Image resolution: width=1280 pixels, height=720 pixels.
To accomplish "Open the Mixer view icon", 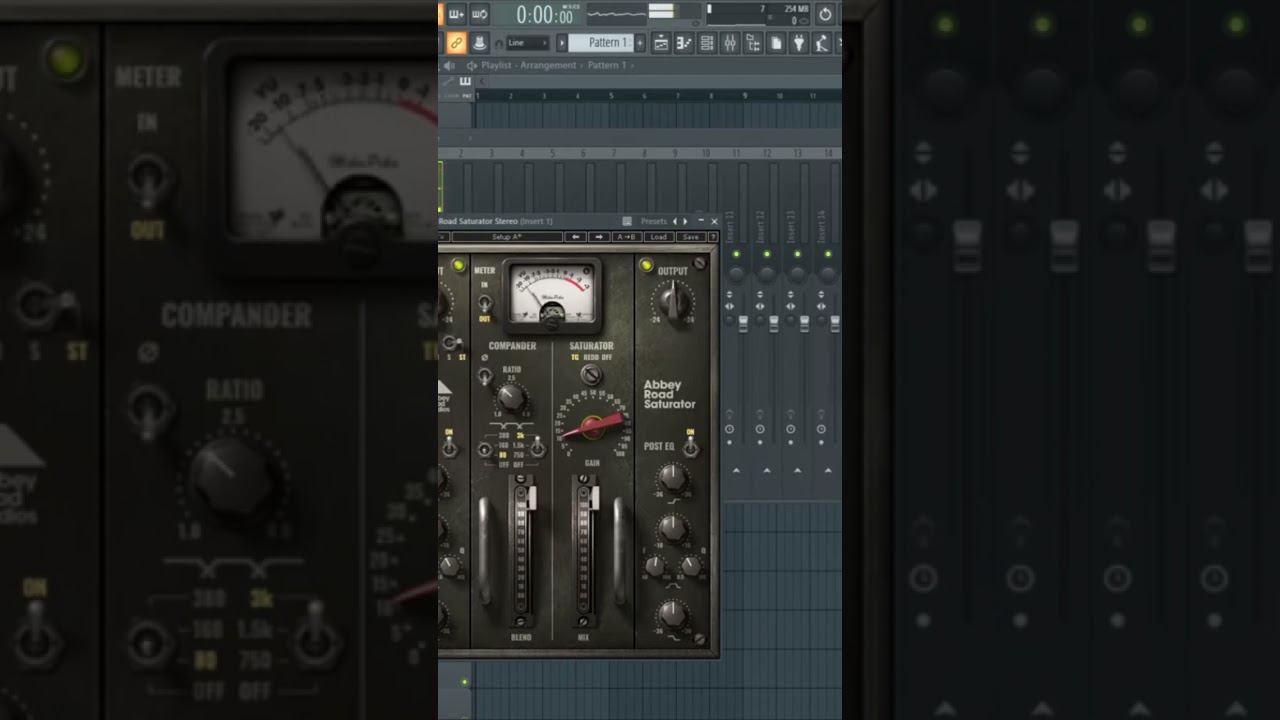I will 729,43.
